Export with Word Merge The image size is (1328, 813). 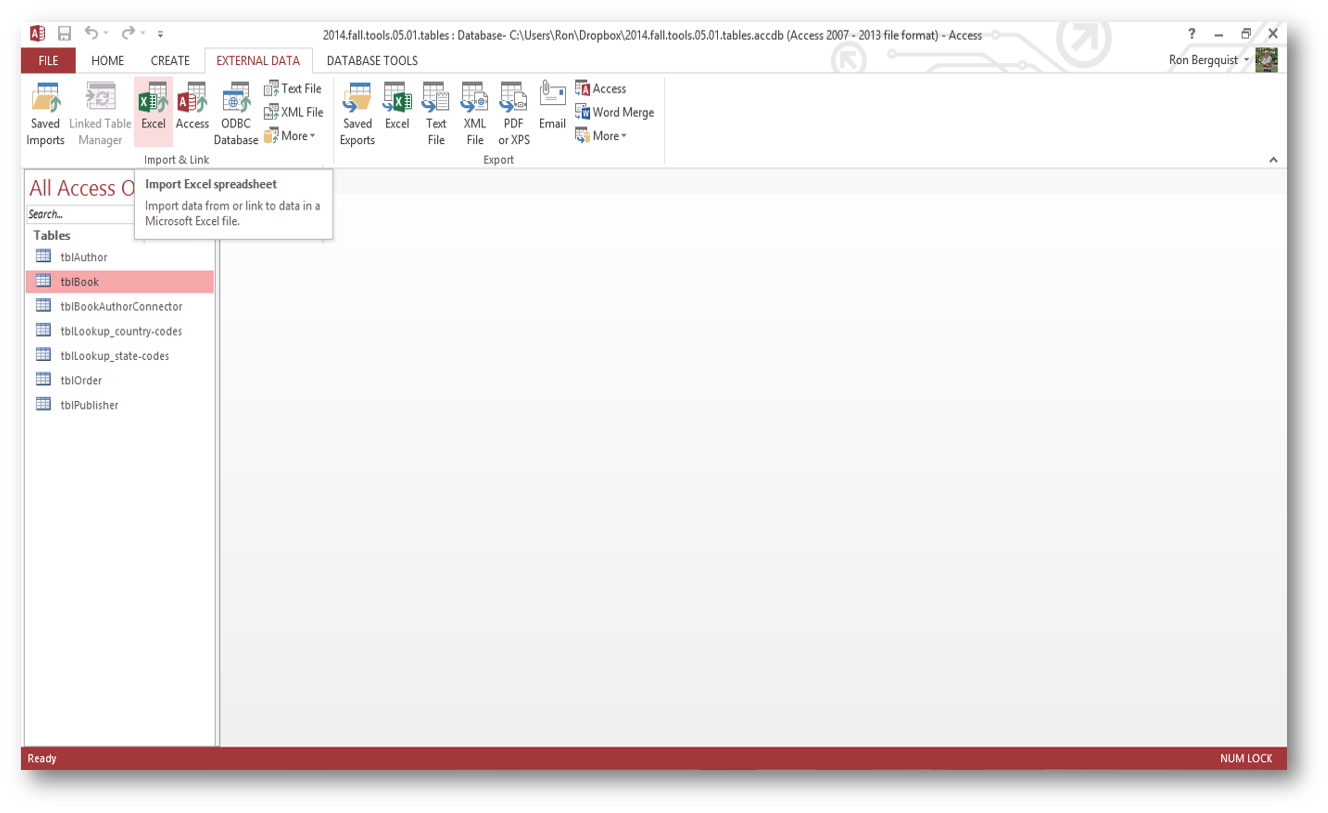(x=614, y=112)
